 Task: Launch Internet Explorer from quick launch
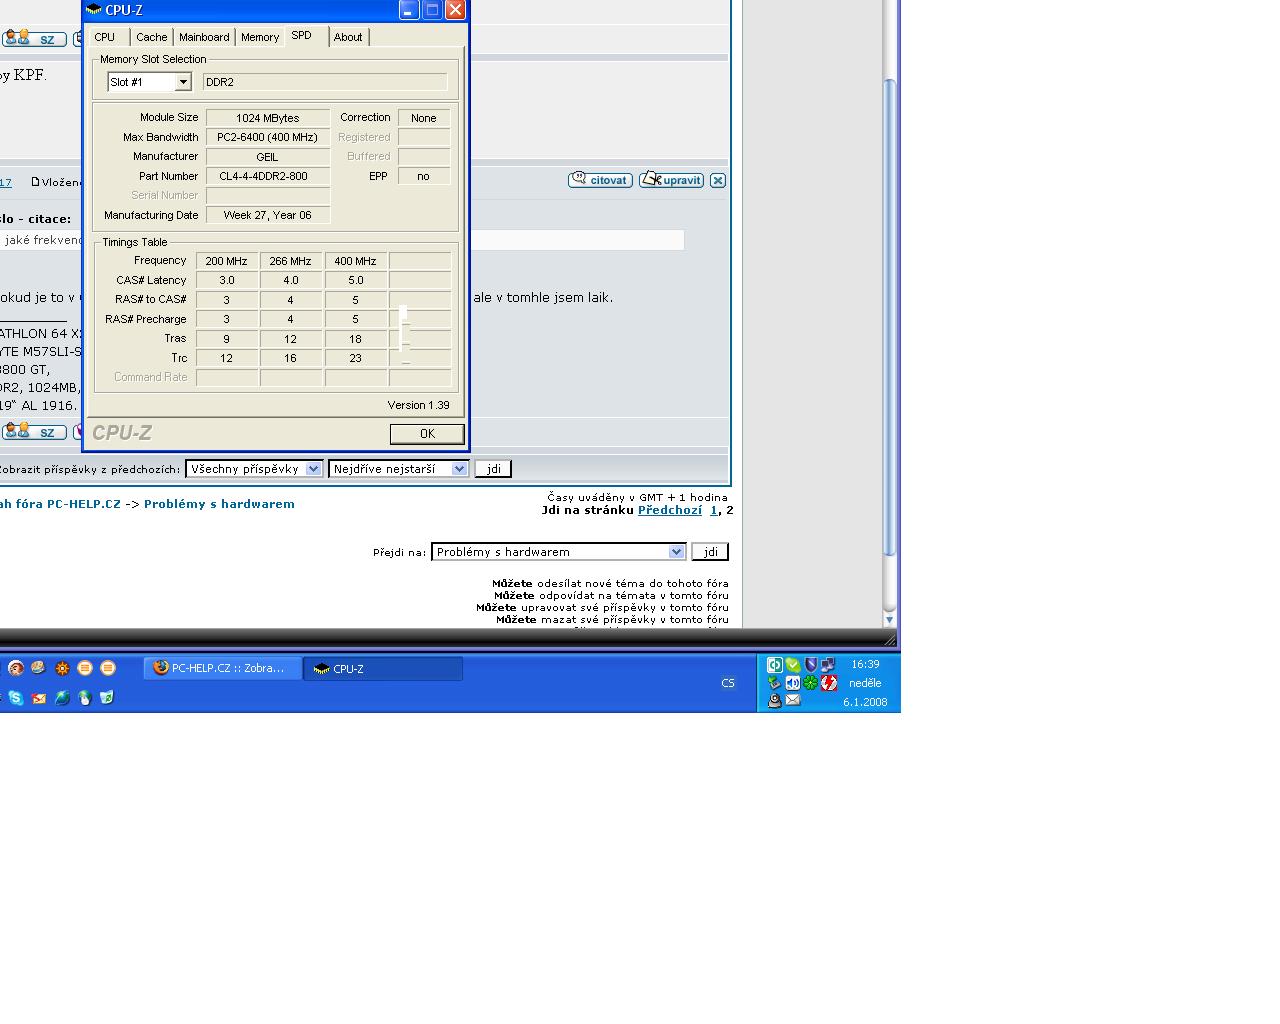(62, 697)
